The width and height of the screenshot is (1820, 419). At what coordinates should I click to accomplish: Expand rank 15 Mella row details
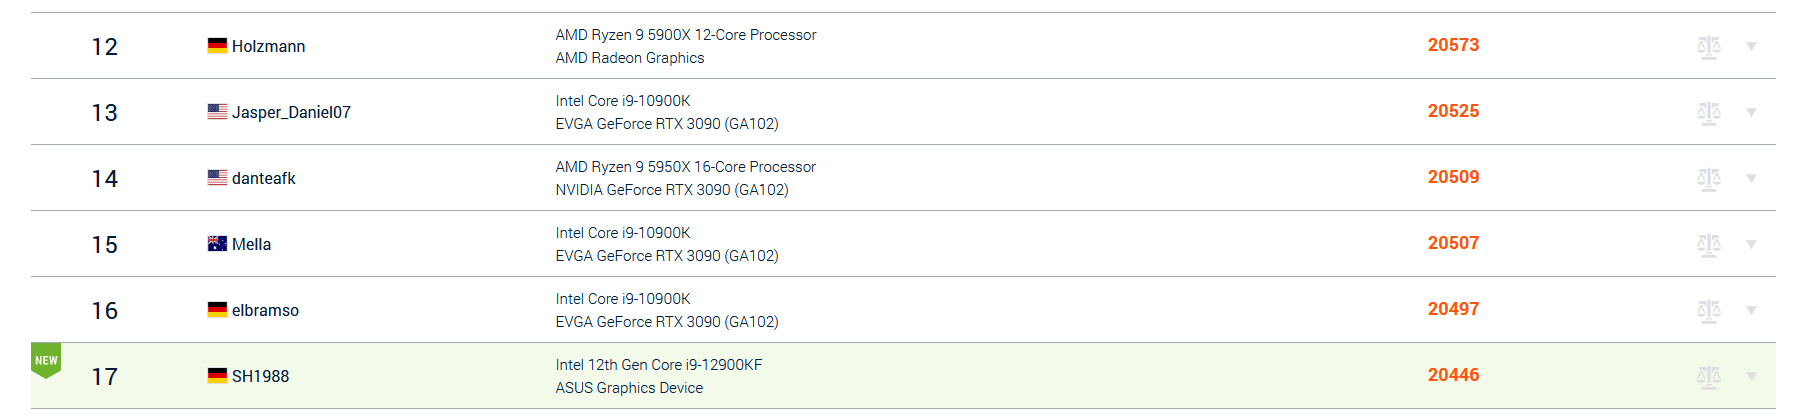1751,245
